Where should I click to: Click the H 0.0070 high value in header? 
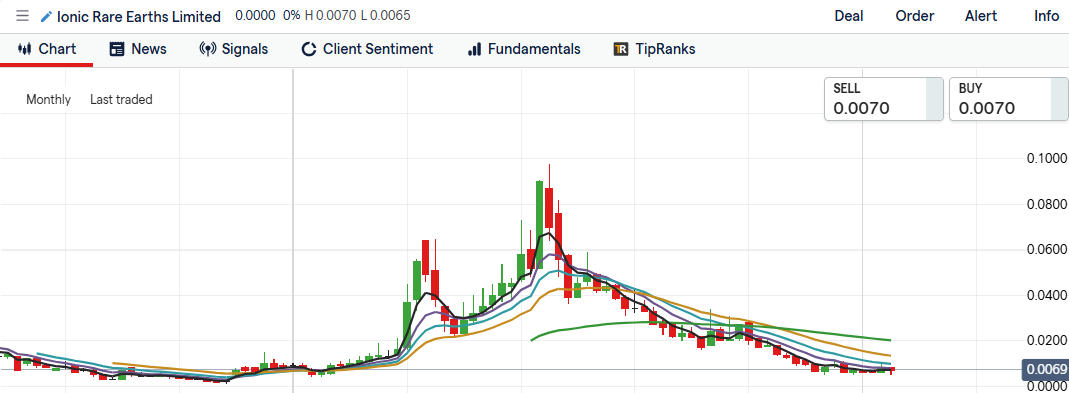[x=331, y=15]
